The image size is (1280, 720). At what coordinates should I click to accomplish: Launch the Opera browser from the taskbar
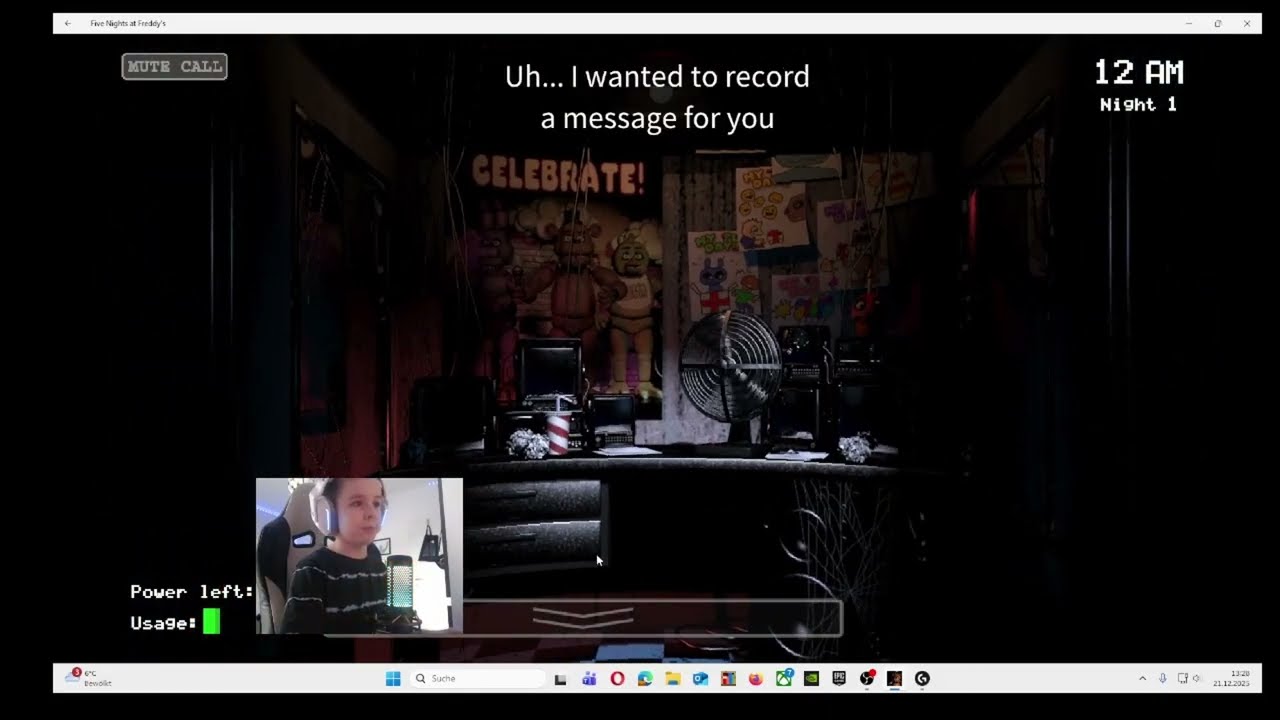coord(617,679)
